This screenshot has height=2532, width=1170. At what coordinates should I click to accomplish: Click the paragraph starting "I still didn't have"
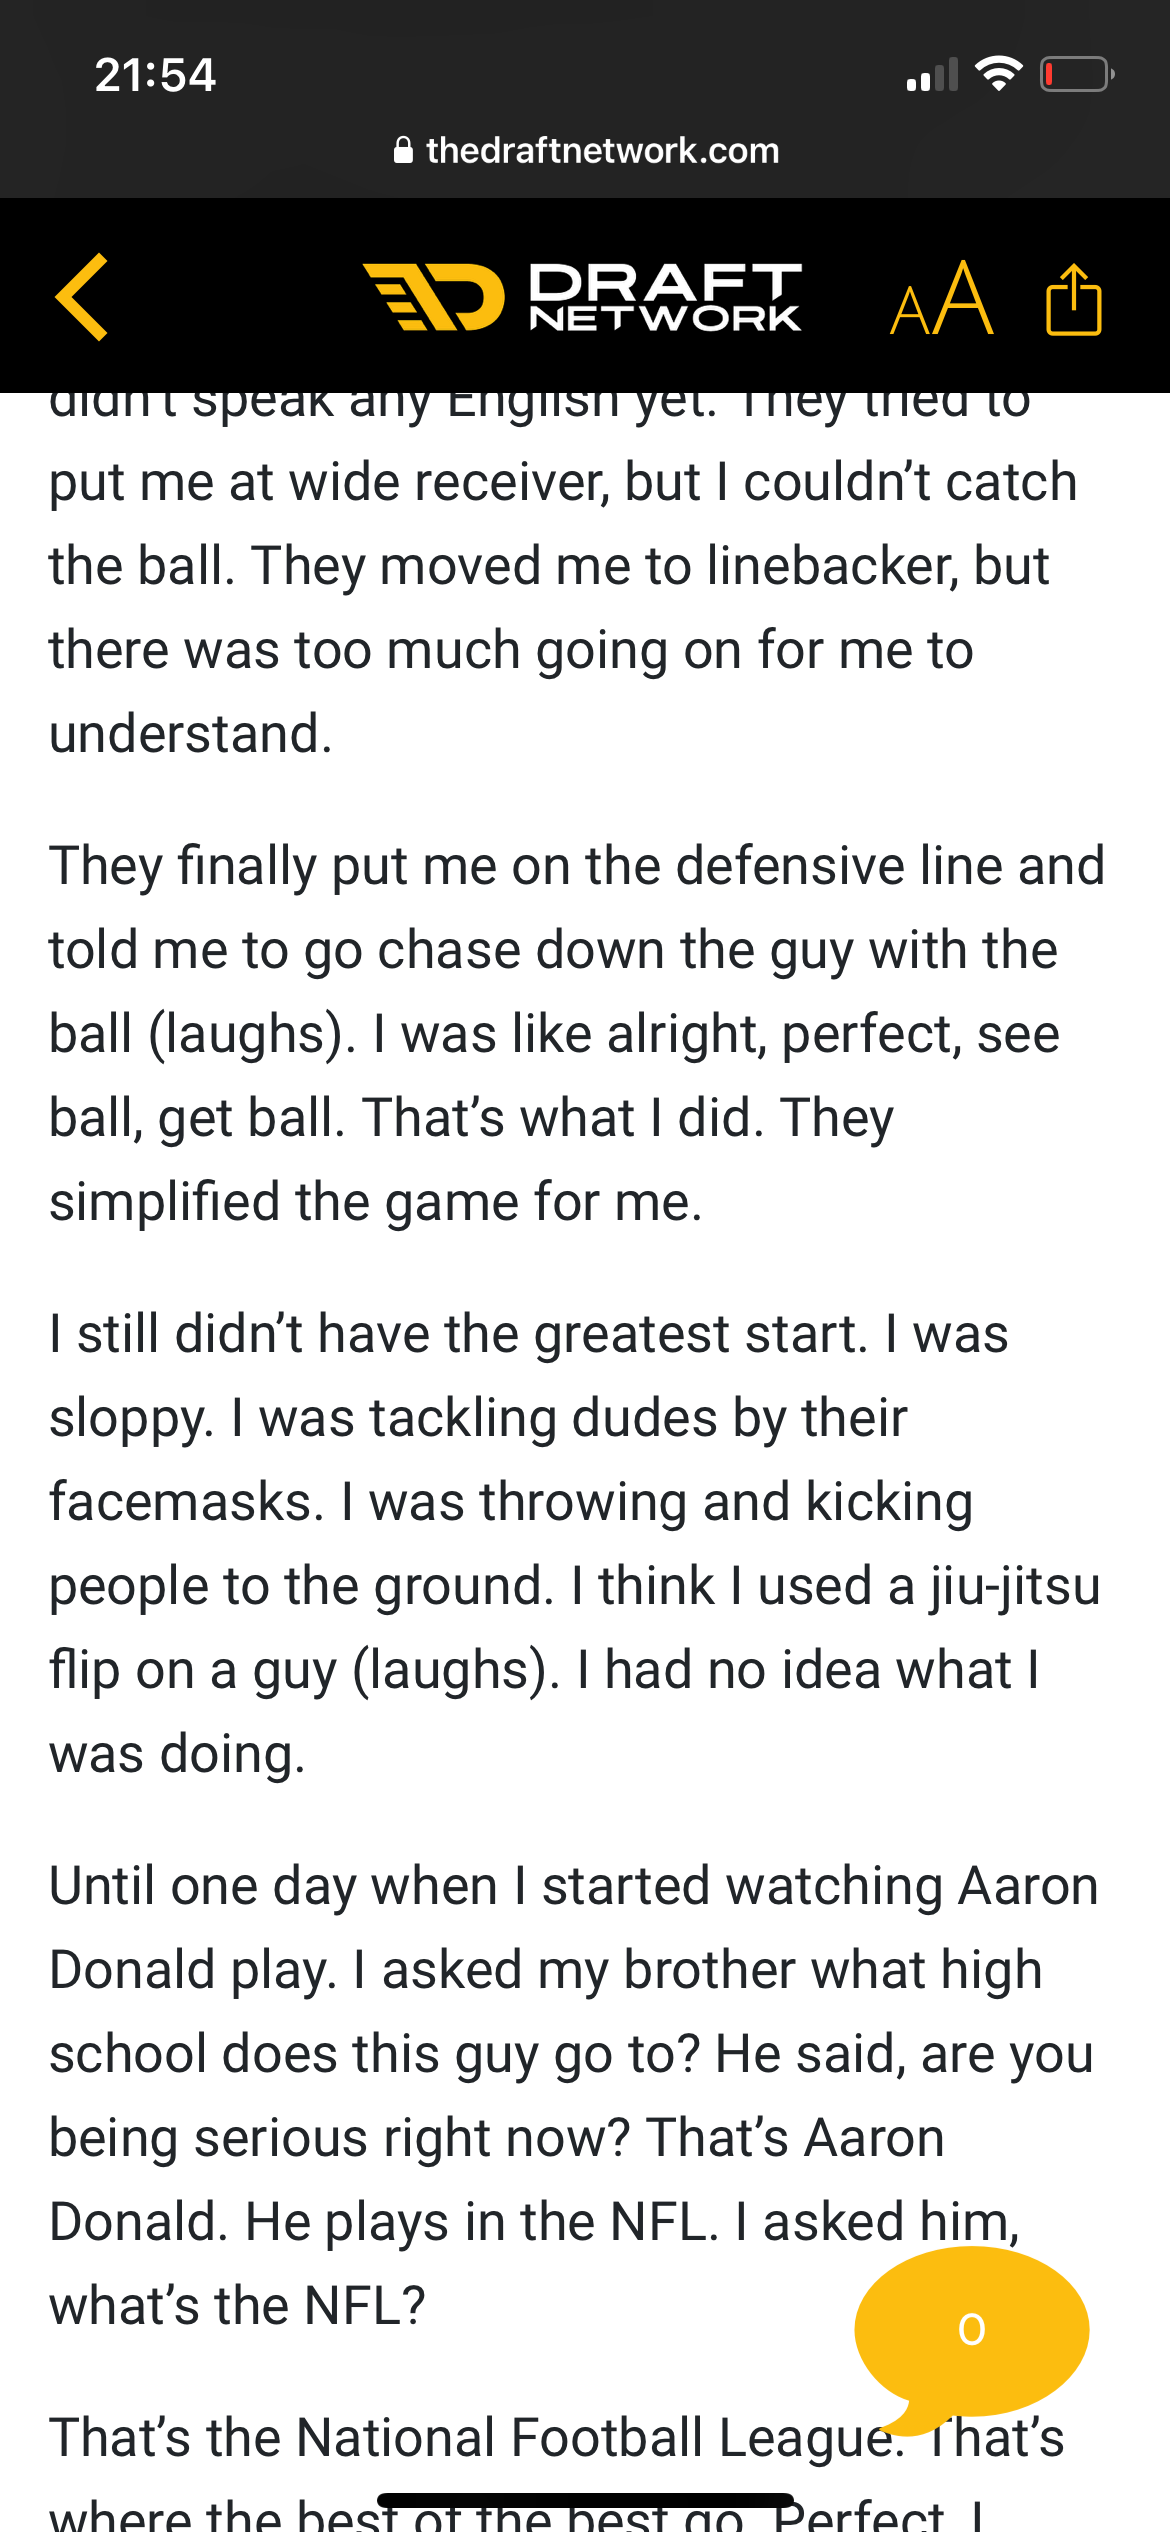click(x=575, y=1543)
